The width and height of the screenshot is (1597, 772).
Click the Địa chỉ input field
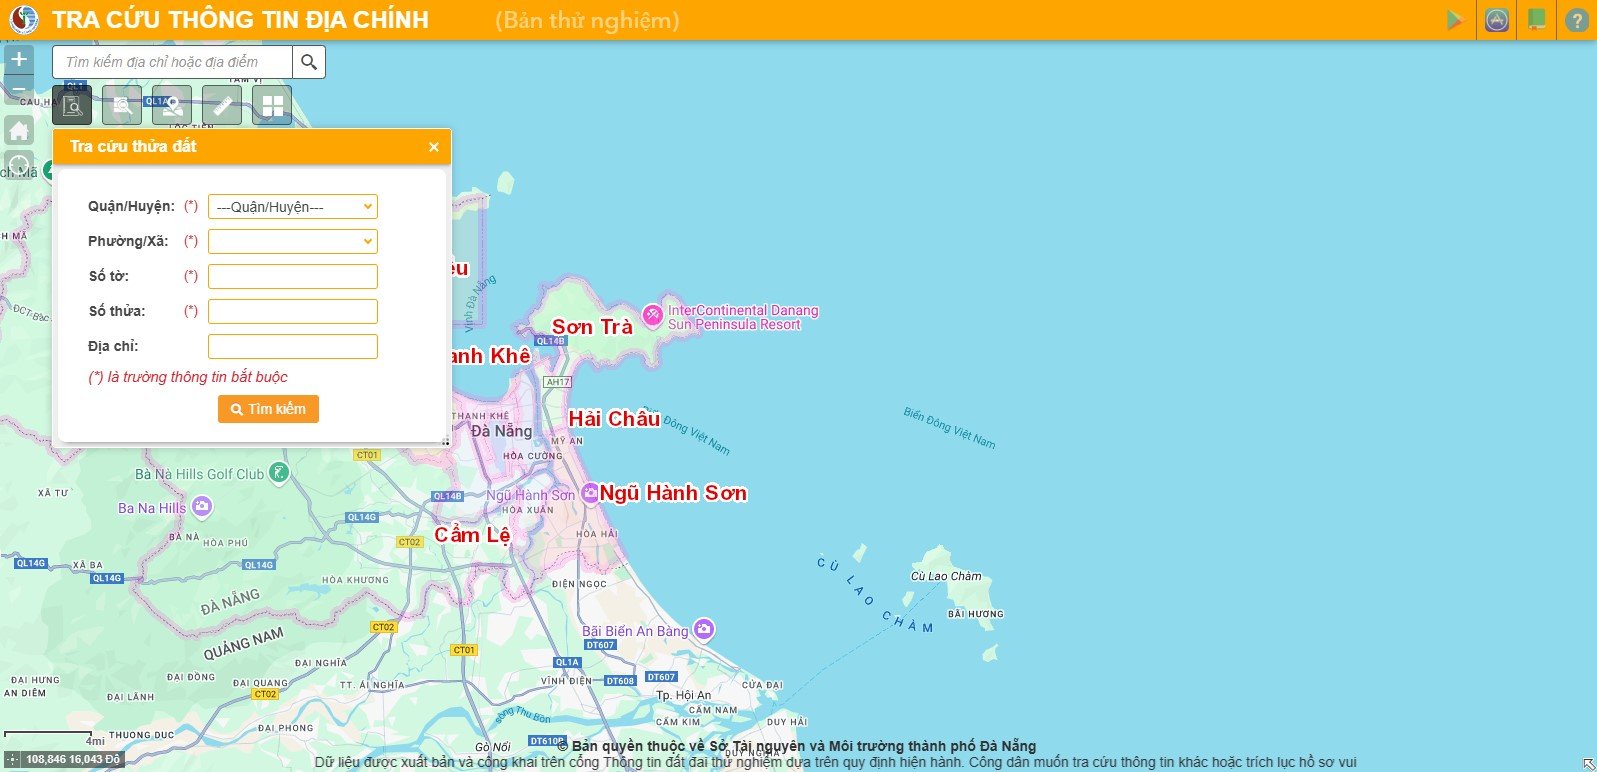[293, 346]
